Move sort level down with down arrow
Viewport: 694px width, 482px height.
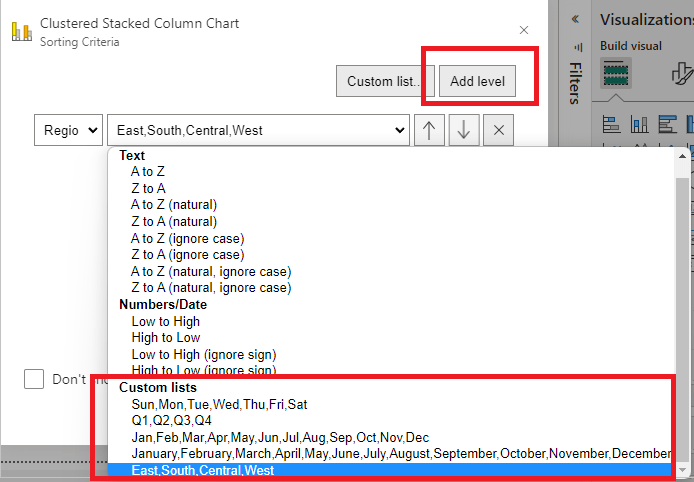464,130
